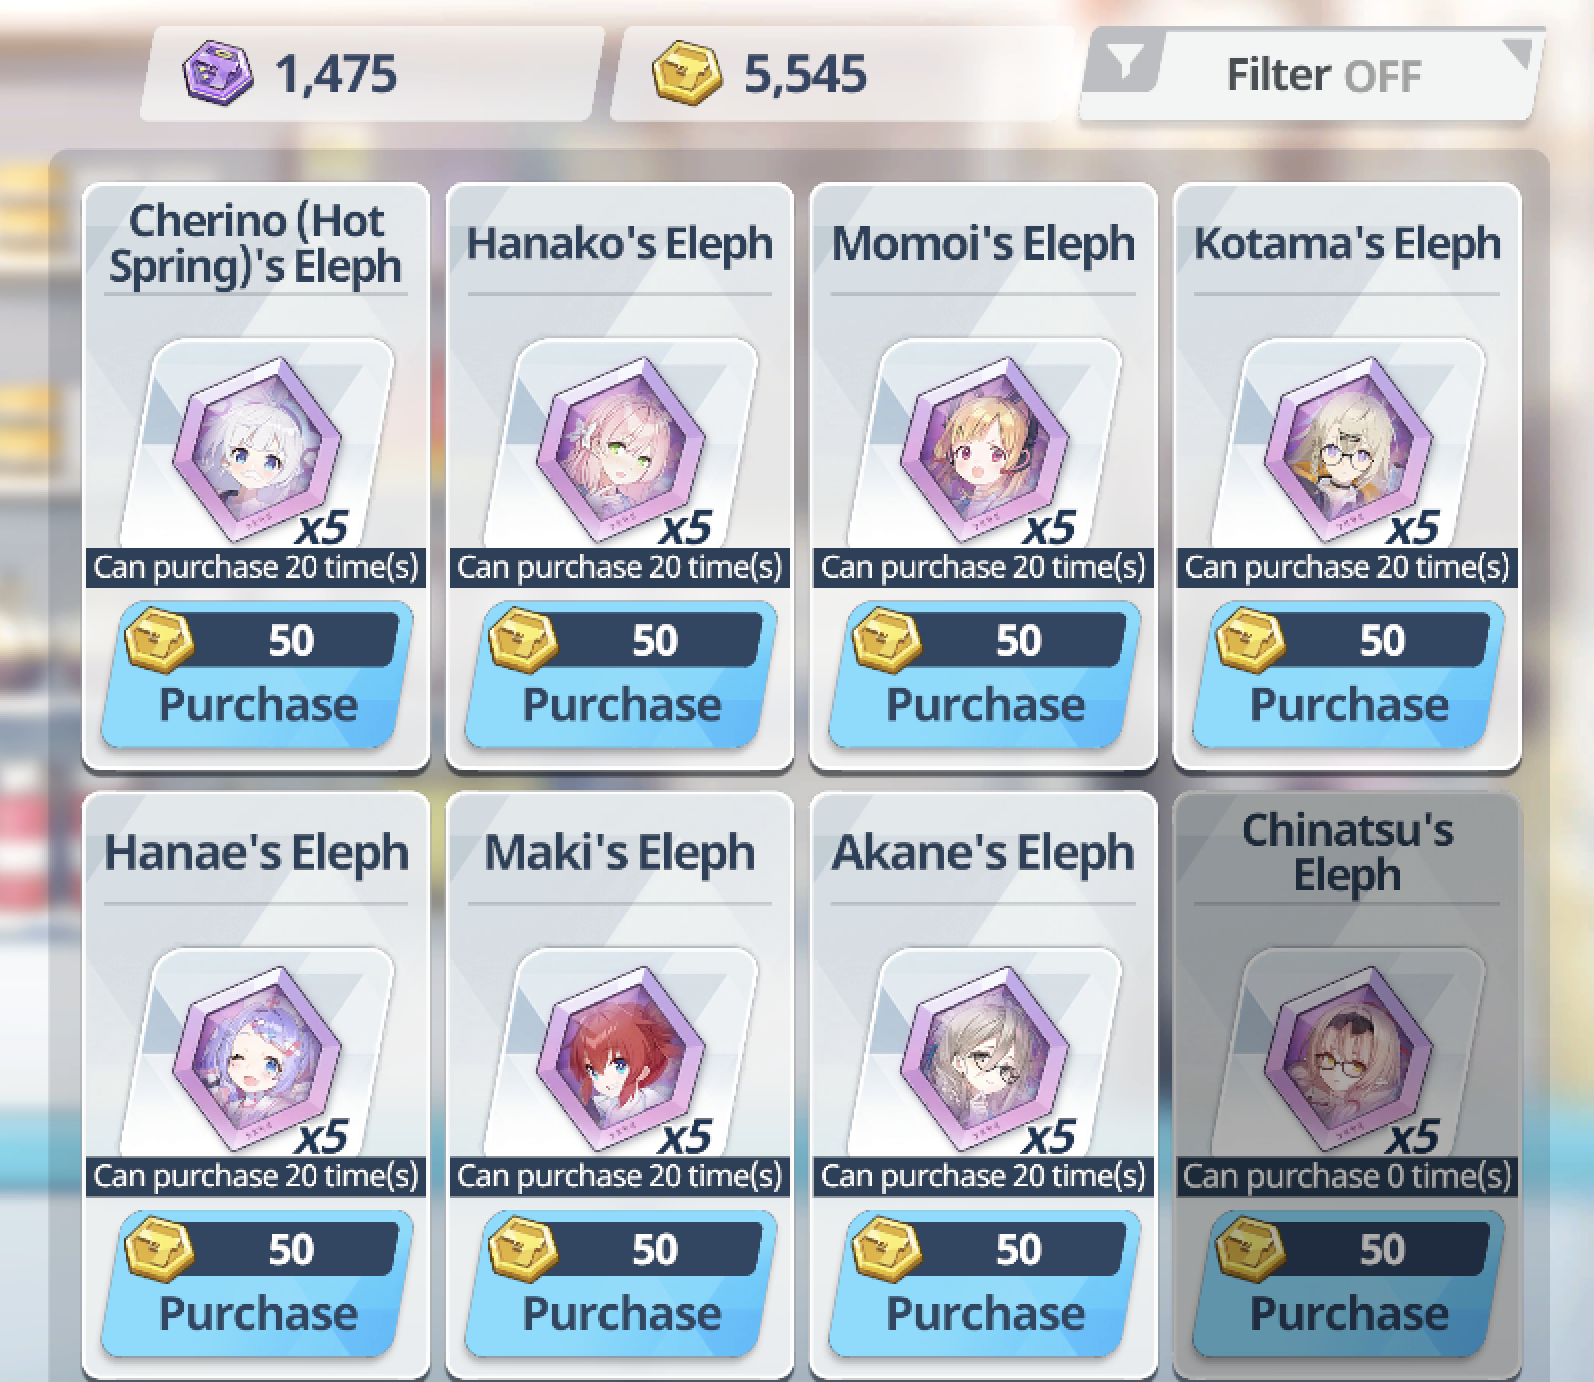Select Hanae's Eleph hexagon icon
The width and height of the screenshot is (1594, 1382).
(257, 1052)
